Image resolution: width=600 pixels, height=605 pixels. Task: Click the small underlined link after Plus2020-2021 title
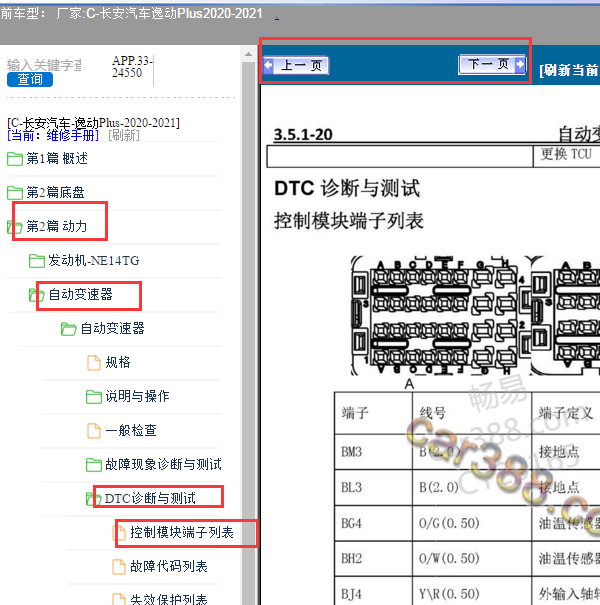pos(277,17)
